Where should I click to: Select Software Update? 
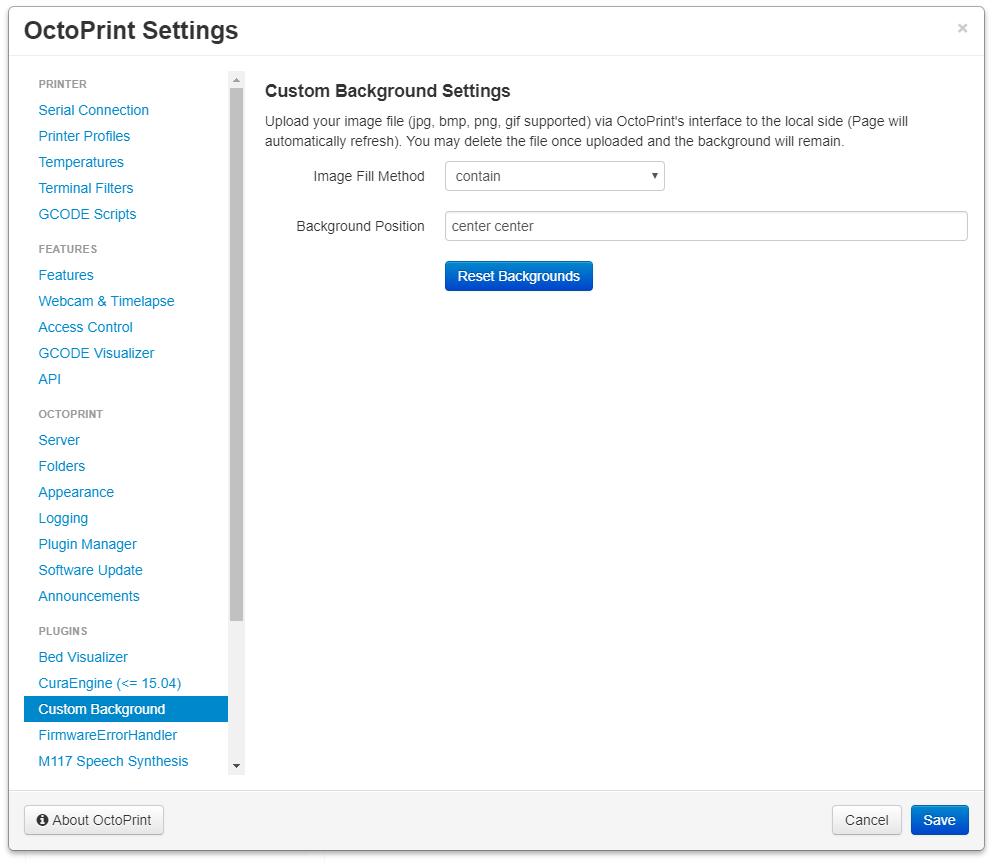(90, 570)
